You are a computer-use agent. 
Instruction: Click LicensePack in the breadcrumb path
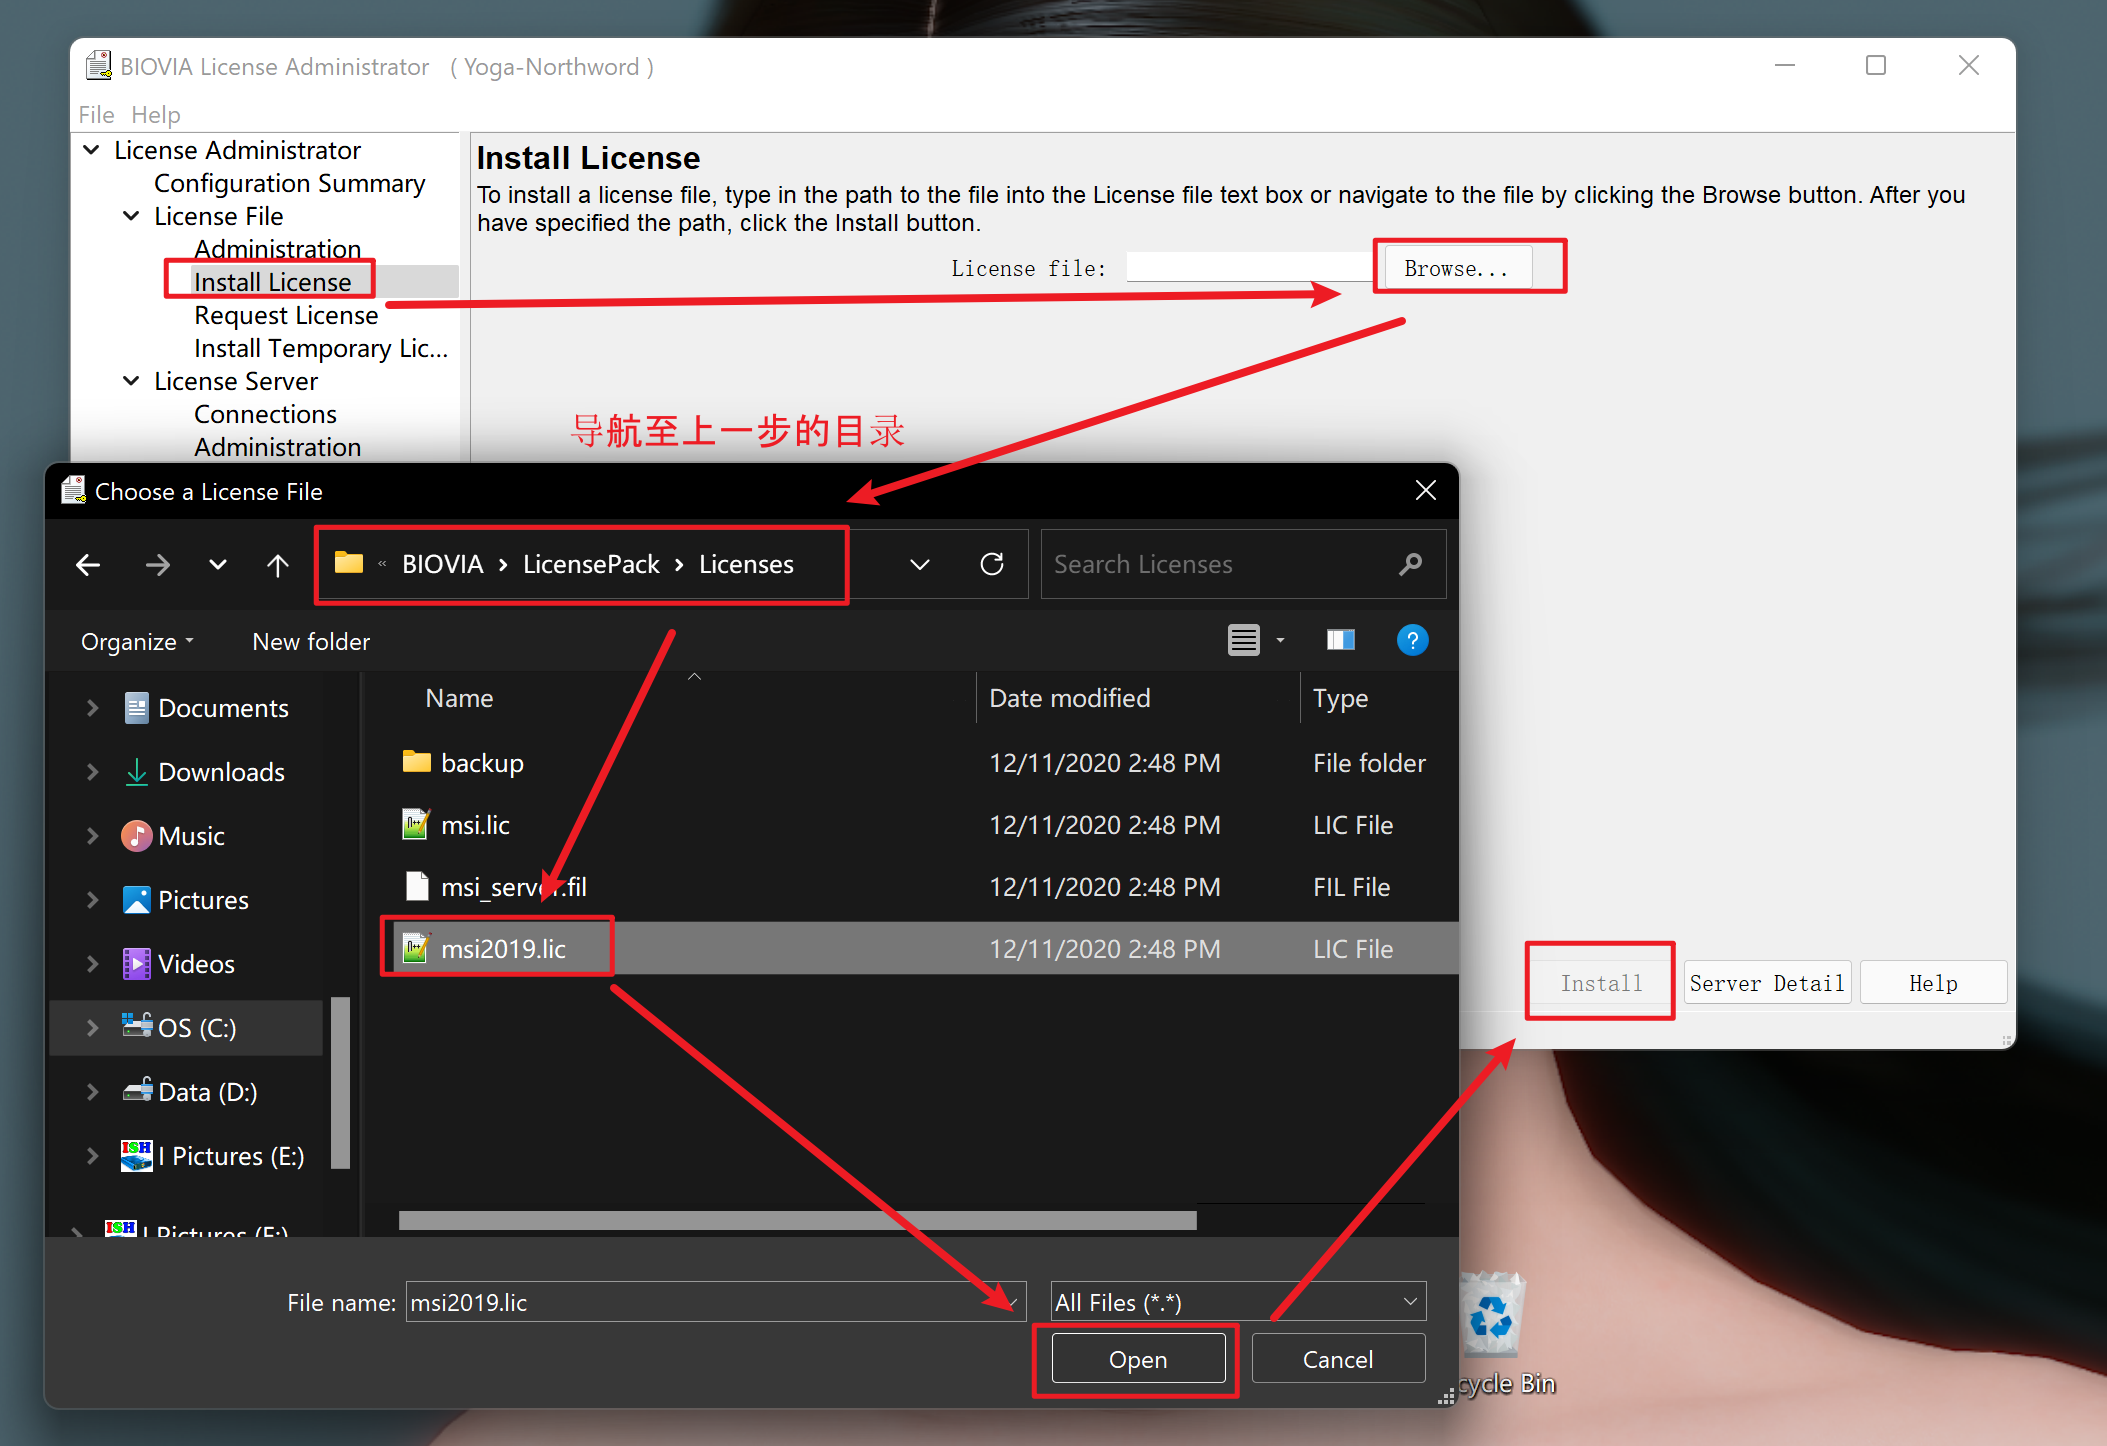click(x=591, y=564)
